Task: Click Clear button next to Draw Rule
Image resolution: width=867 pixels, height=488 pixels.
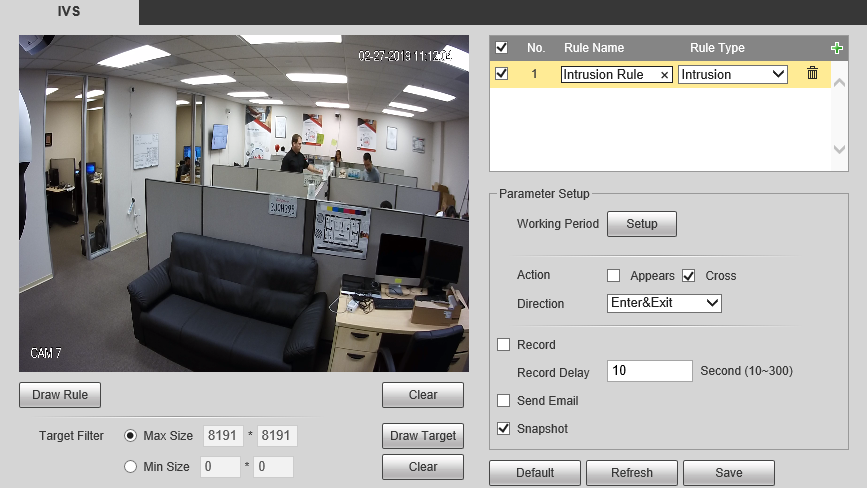Action: [x=422, y=395]
